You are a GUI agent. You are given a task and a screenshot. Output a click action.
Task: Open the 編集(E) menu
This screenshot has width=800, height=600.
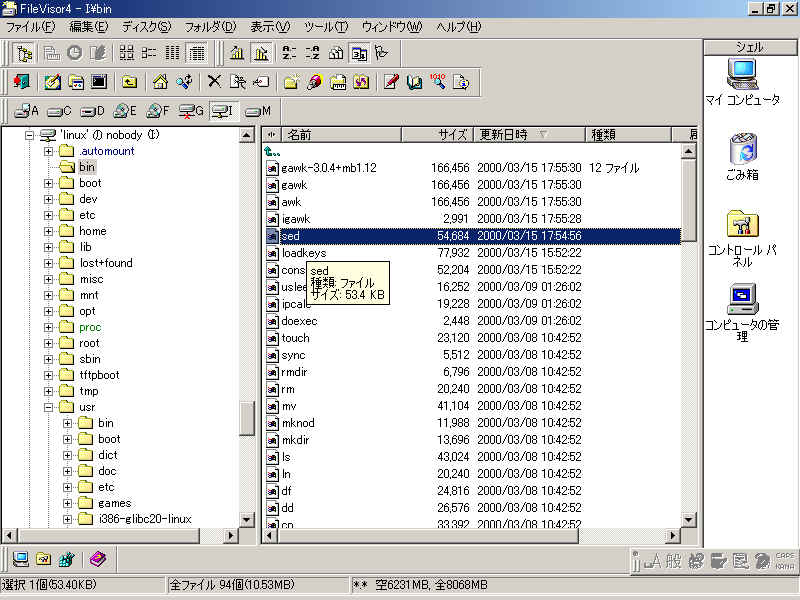point(89,27)
